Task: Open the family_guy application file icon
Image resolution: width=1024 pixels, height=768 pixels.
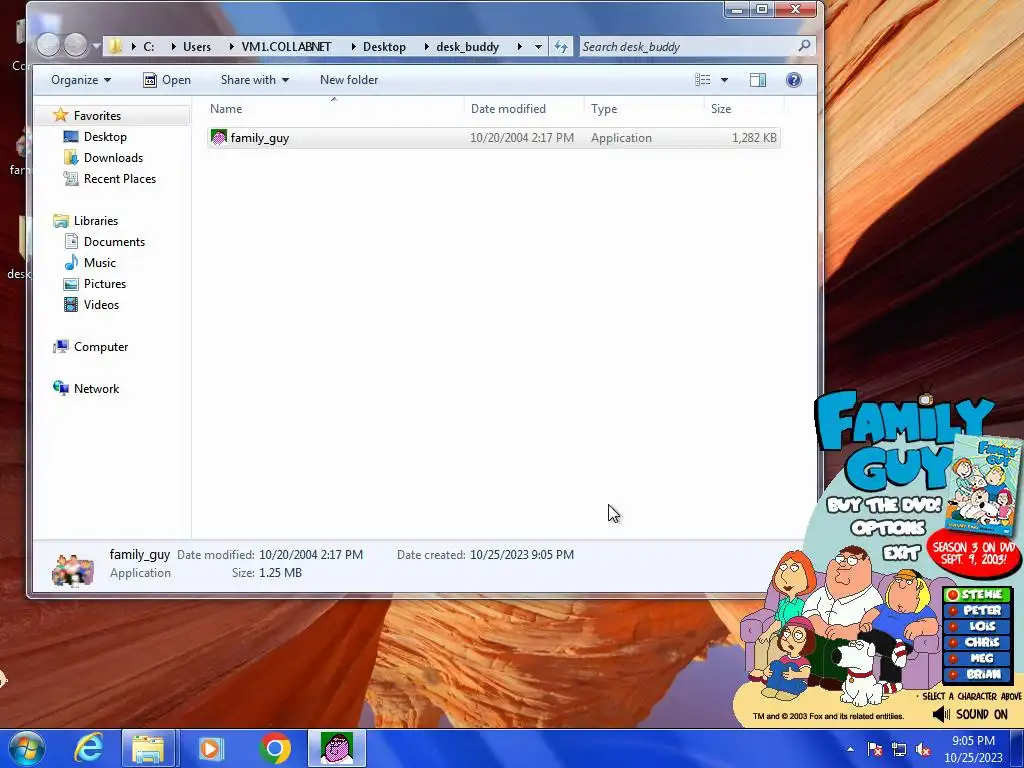Action: click(x=218, y=137)
